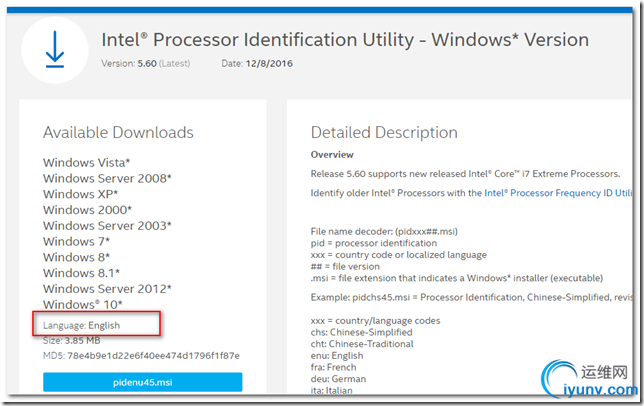This screenshot has height=406, width=644.
Task: Click the Available Downloads heading
Action: [x=118, y=133]
